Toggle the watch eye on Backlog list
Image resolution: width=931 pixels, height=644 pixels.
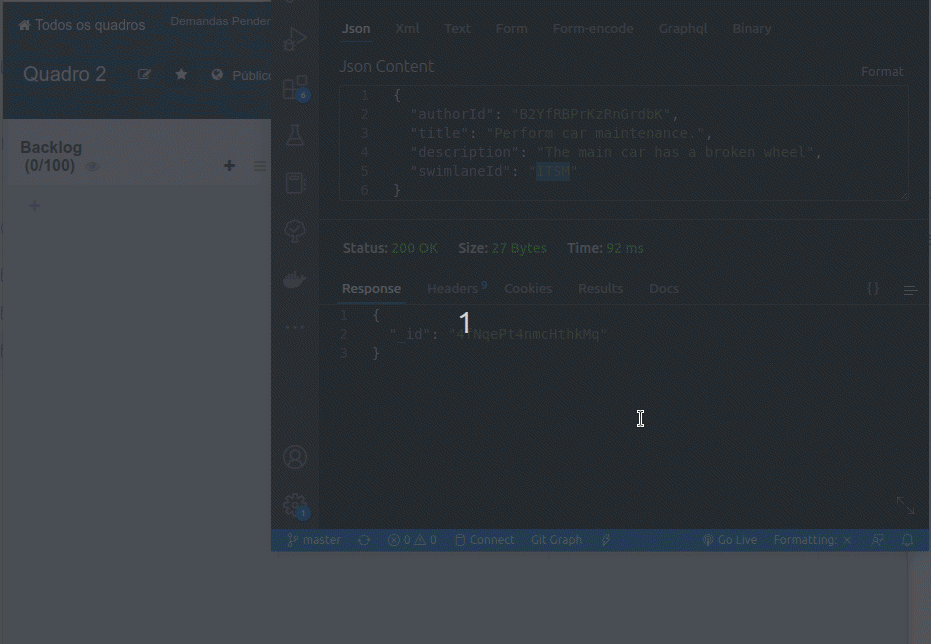(x=92, y=166)
